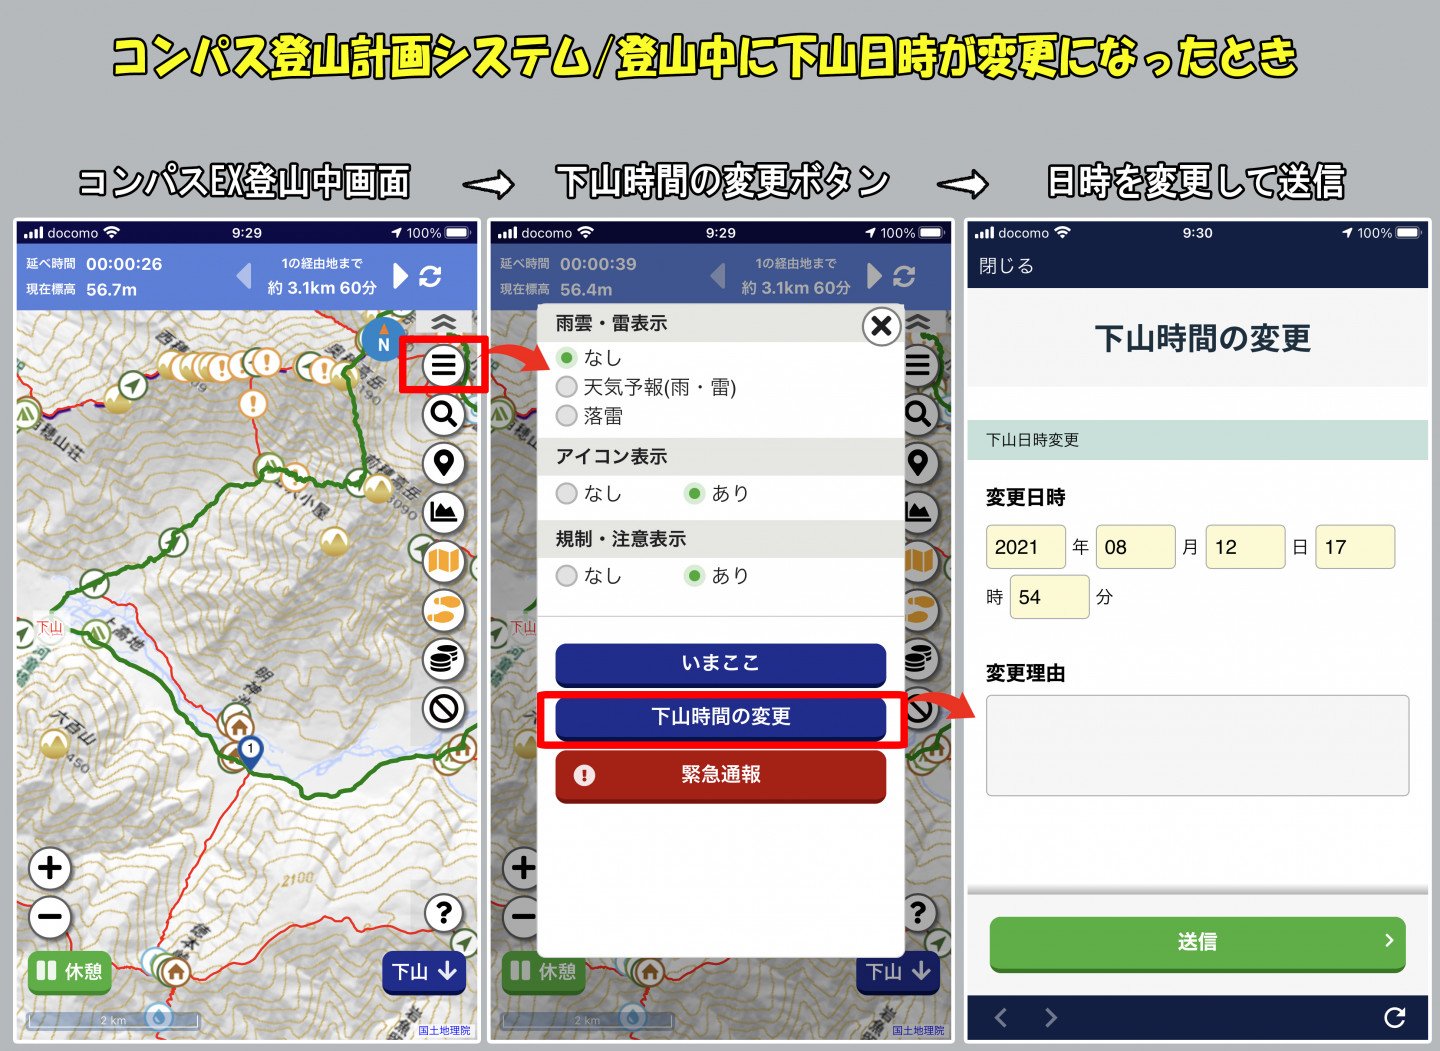Click the 変更理由 text area
Viewport: 1440px width, 1051px height.
click(1197, 745)
